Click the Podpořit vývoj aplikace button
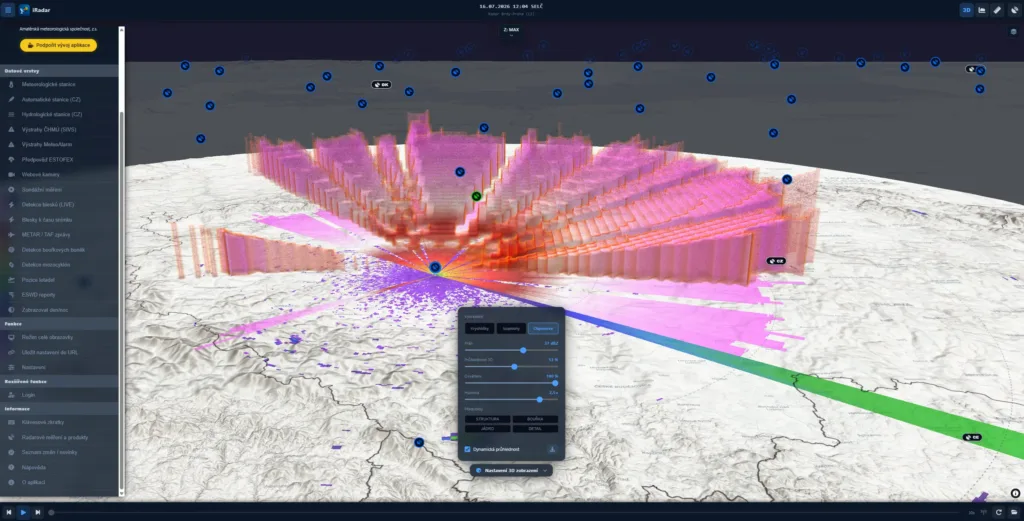The width and height of the screenshot is (1024, 521). point(58,45)
